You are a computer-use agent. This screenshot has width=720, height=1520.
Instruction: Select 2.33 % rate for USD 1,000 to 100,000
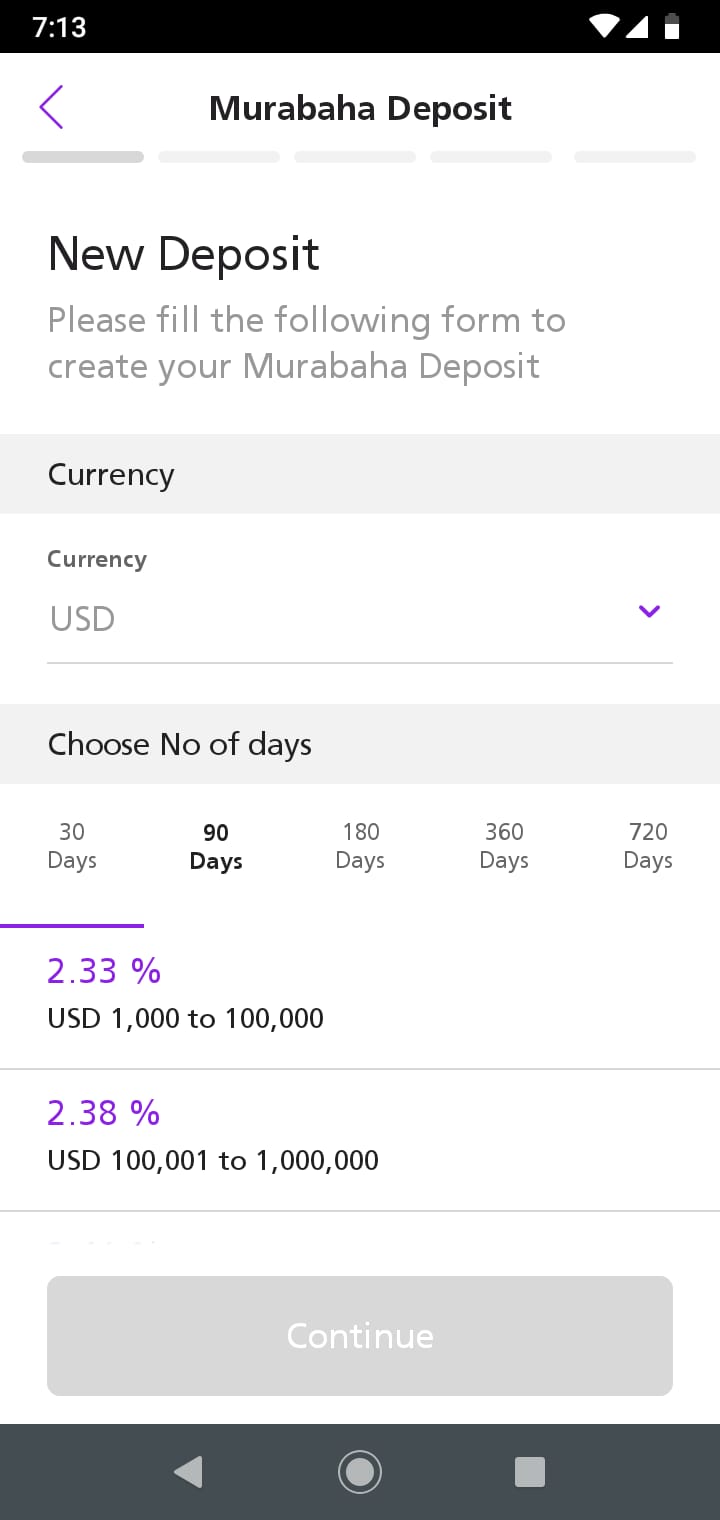(186, 993)
